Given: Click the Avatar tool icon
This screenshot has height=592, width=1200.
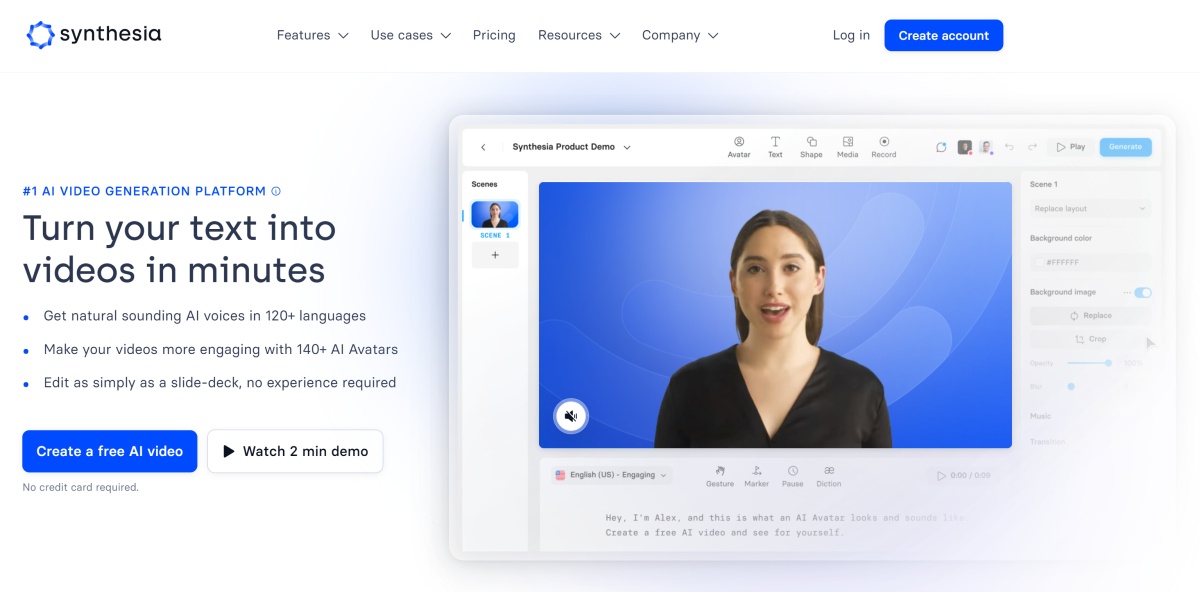Looking at the screenshot, I should pos(739,143).
